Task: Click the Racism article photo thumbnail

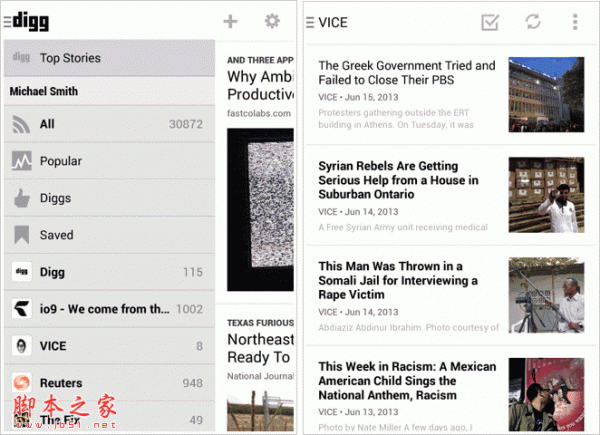Action: [x=546, y=394]
